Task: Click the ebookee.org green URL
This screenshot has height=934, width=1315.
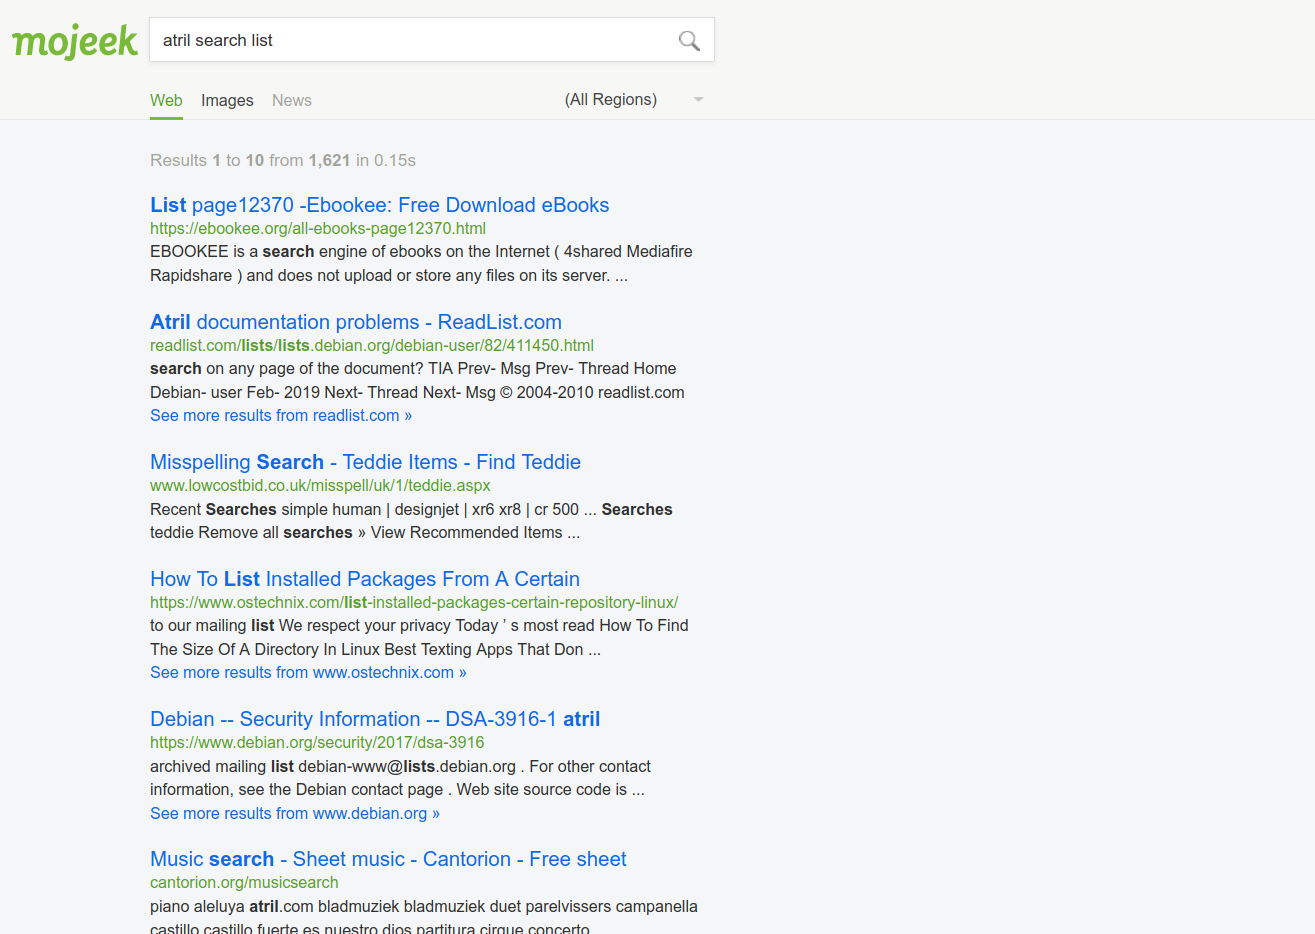Action: tap(318, 228)
